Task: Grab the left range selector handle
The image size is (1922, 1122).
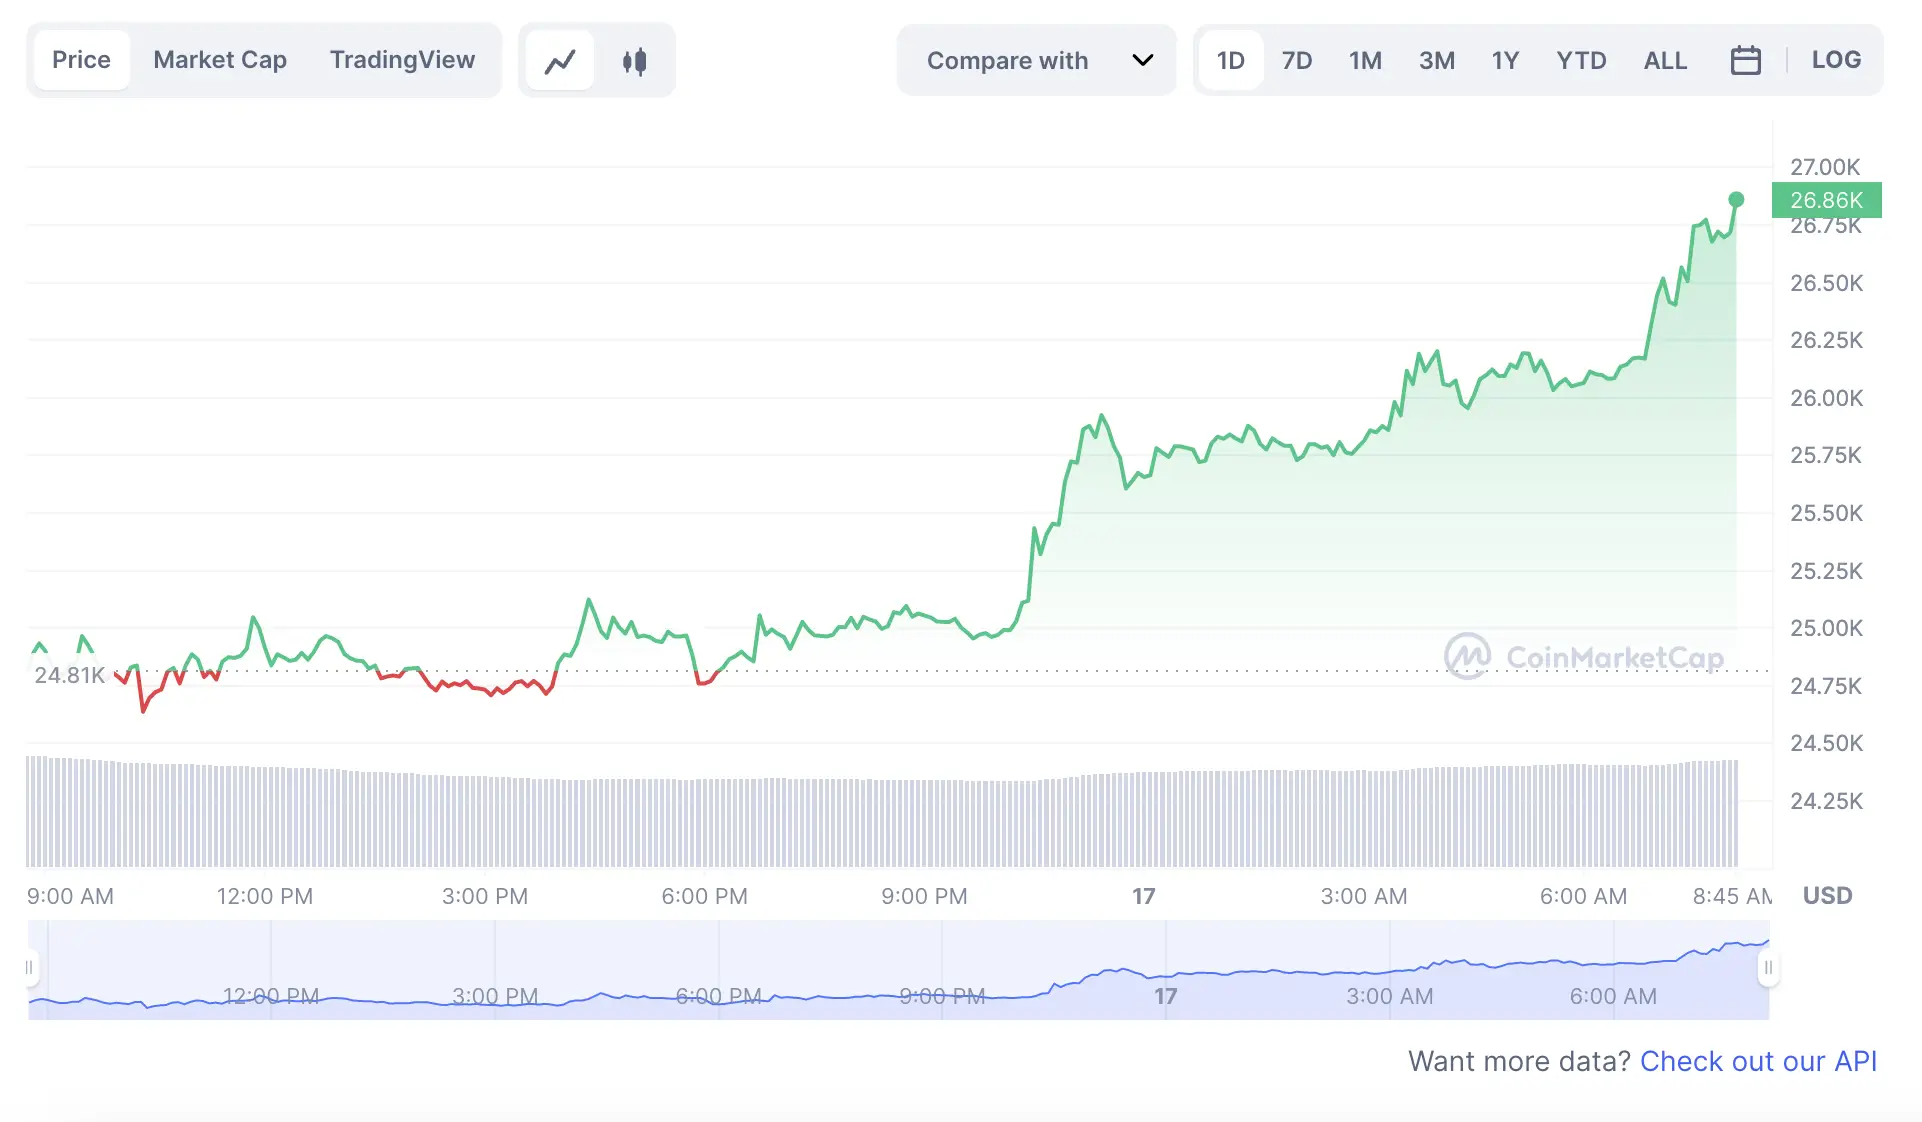Action: click(x=29, y=967)
